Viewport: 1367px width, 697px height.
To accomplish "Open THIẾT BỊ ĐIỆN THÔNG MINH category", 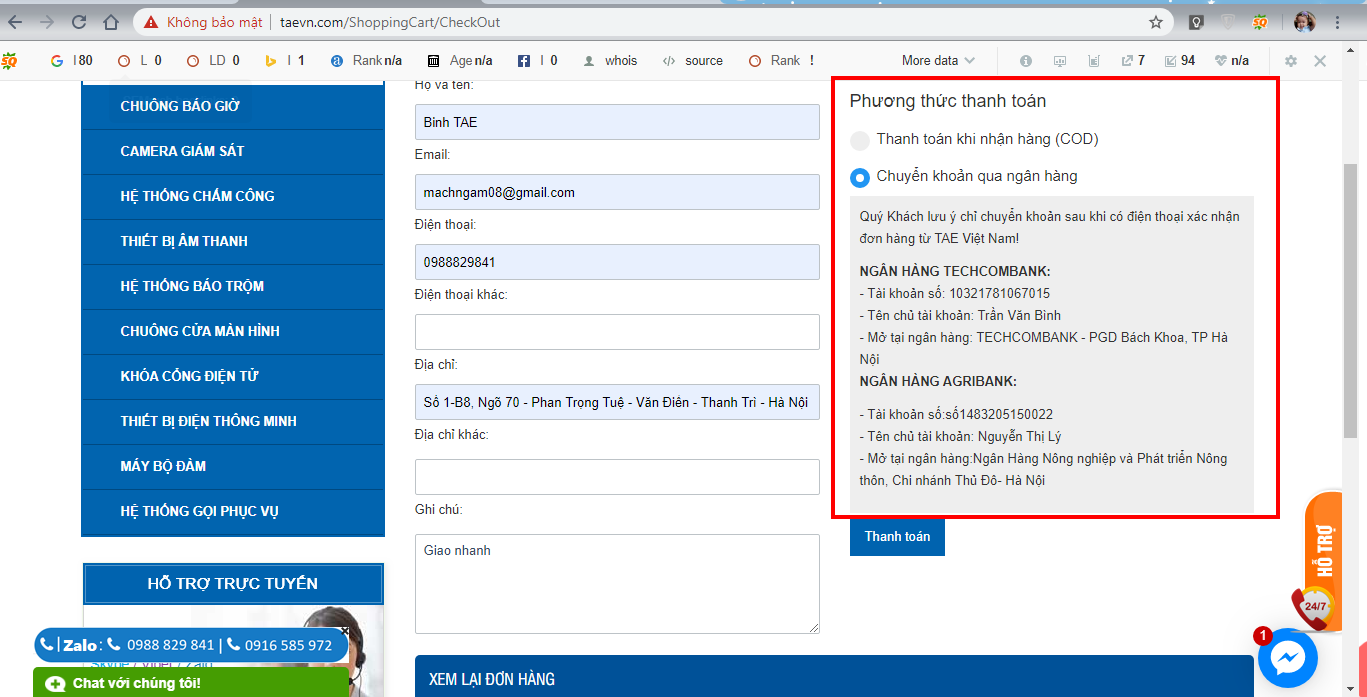I will coord(233,421).
